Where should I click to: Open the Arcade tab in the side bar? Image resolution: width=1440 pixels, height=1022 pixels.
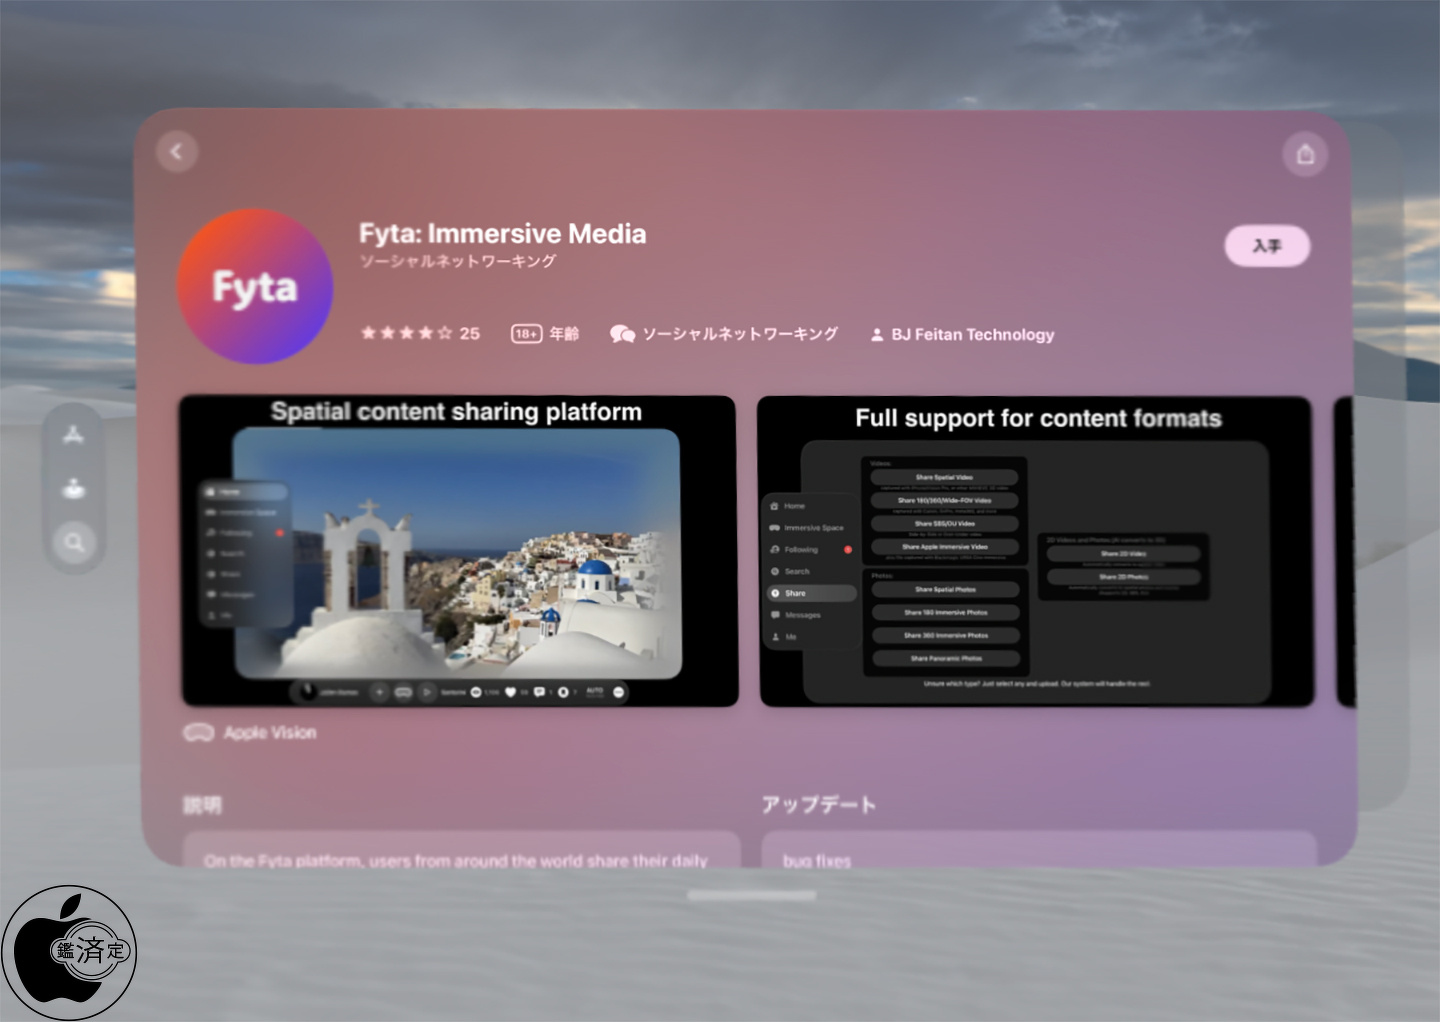pyautogui.click(x=73, y=489)
